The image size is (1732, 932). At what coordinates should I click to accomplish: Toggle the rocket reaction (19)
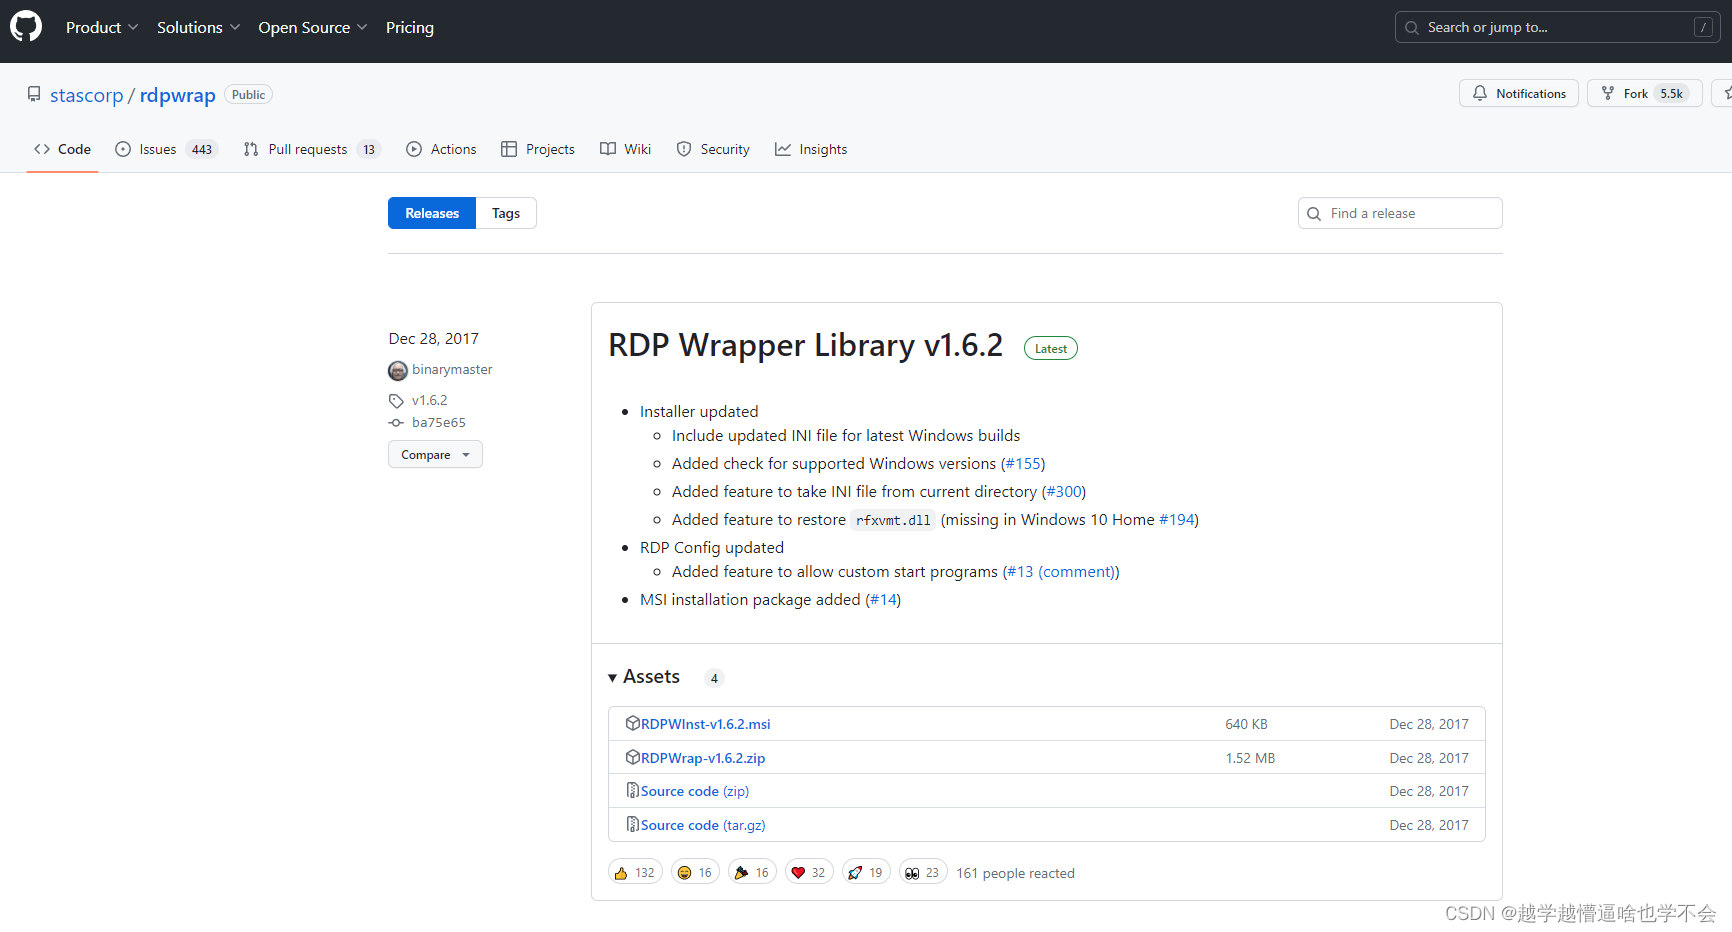[x=866, y=873]
